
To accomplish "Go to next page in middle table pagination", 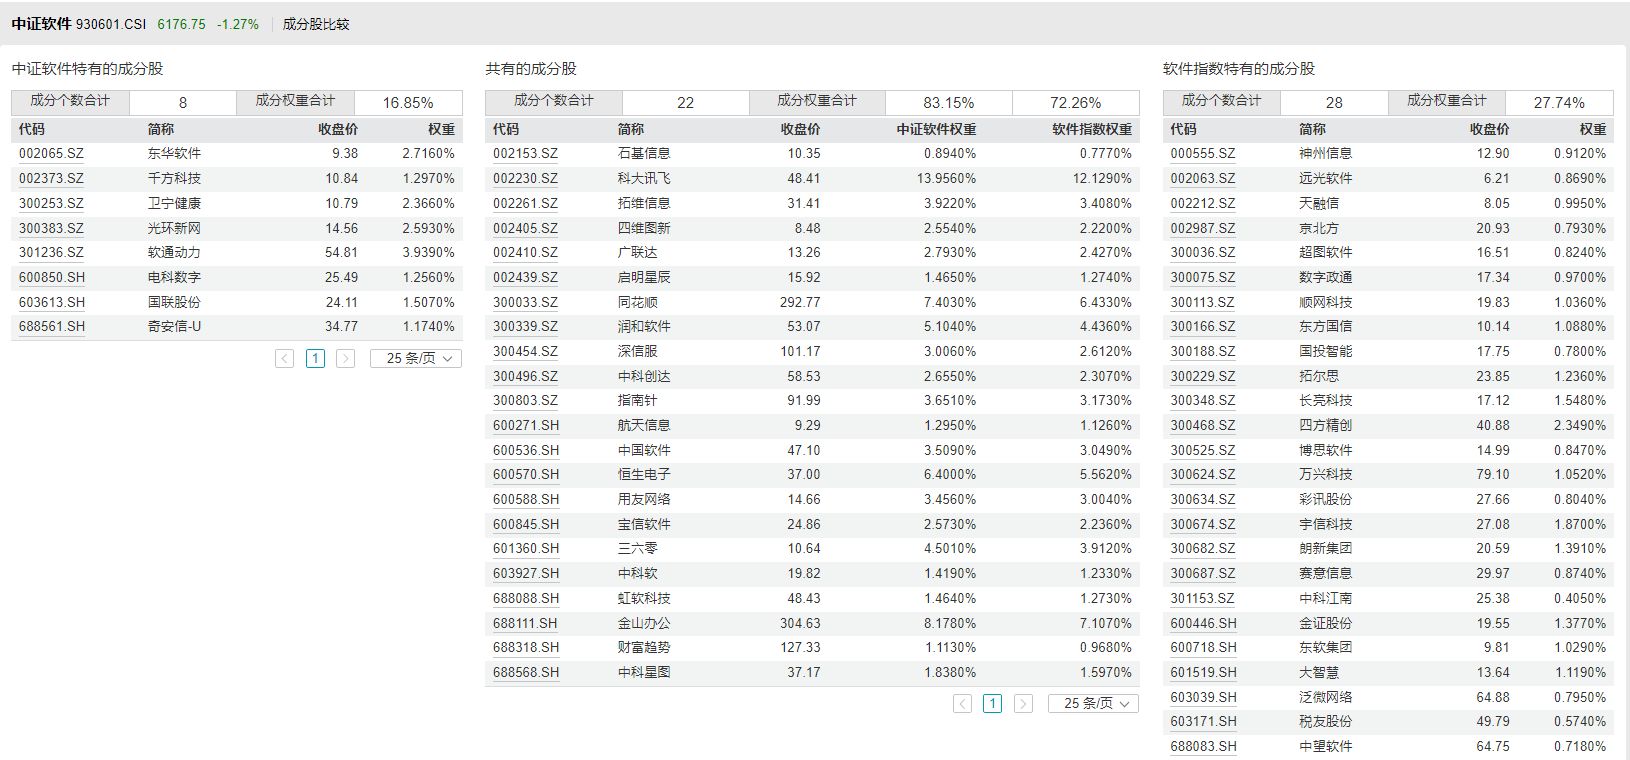I will (1023, 704).
